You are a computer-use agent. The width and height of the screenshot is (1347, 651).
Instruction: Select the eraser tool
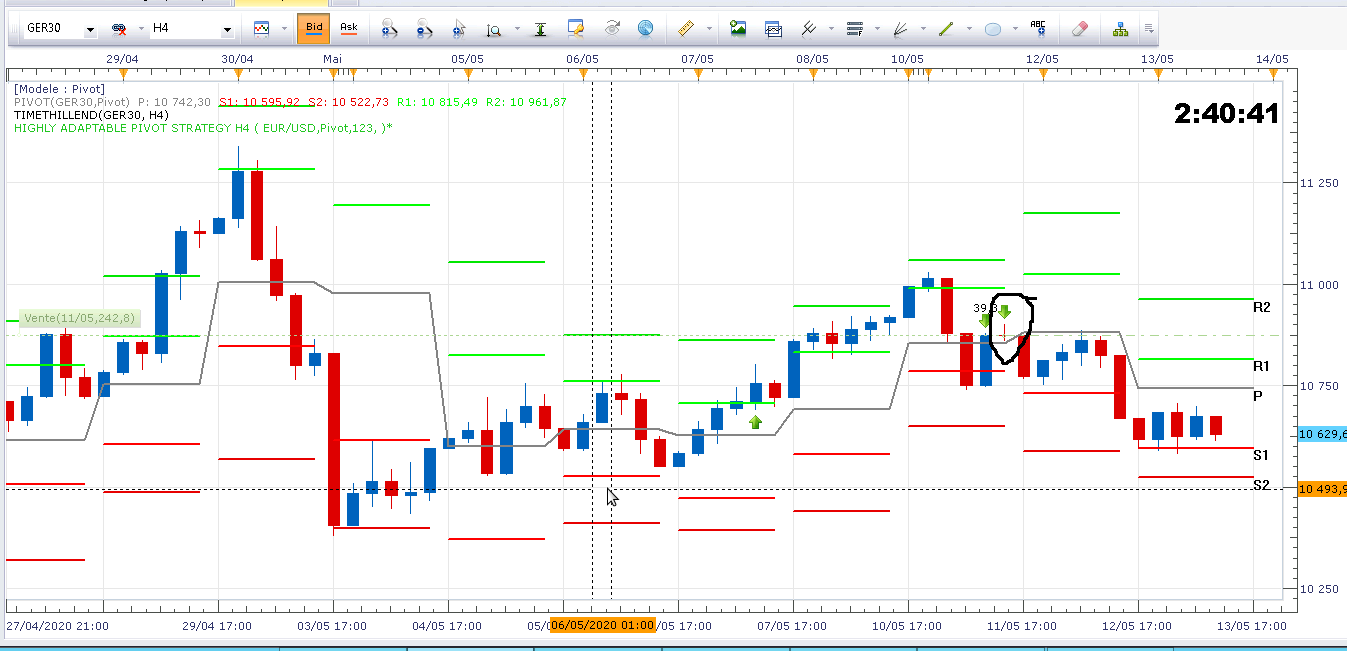[1079, 29]
